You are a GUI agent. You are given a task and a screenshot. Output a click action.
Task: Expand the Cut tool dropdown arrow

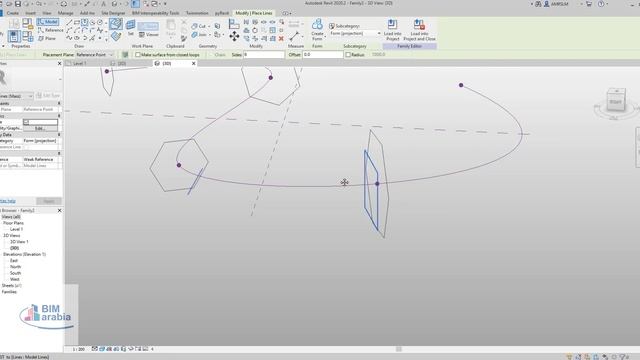pos(209,27)
